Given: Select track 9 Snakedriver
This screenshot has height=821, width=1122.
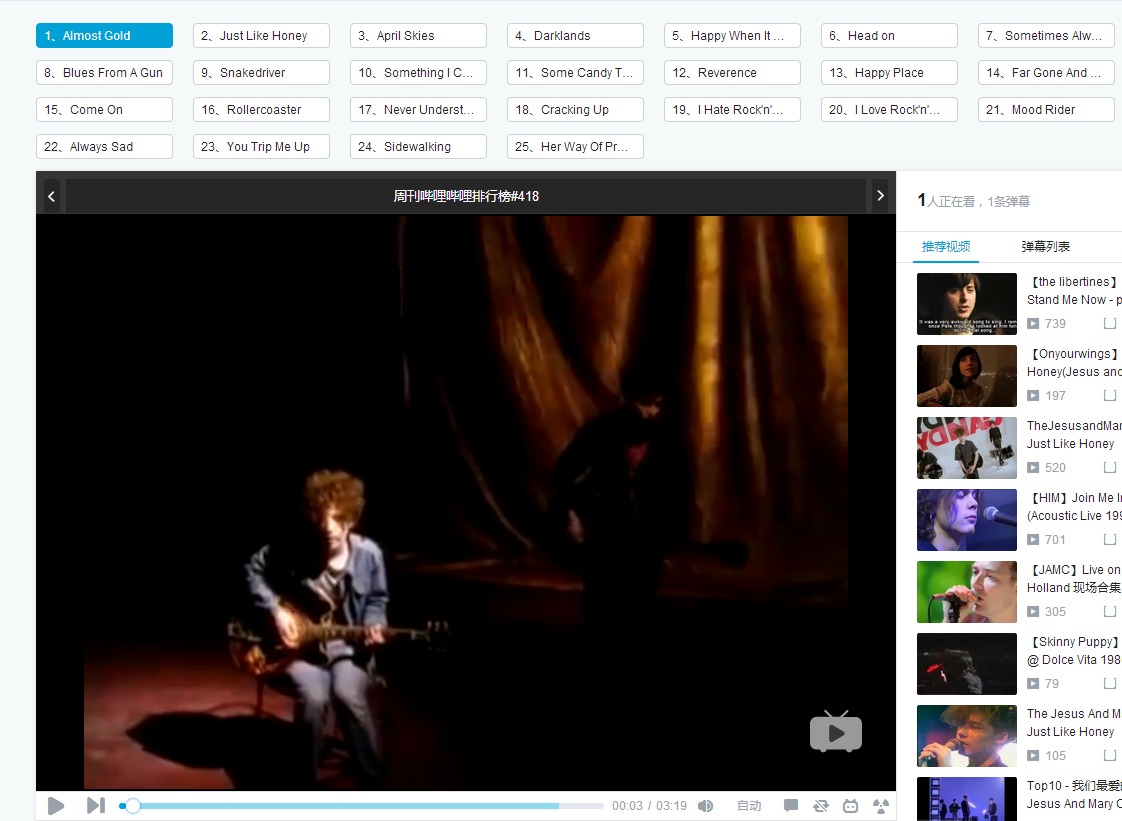Looking at the screenshot, I should (261, 72).
